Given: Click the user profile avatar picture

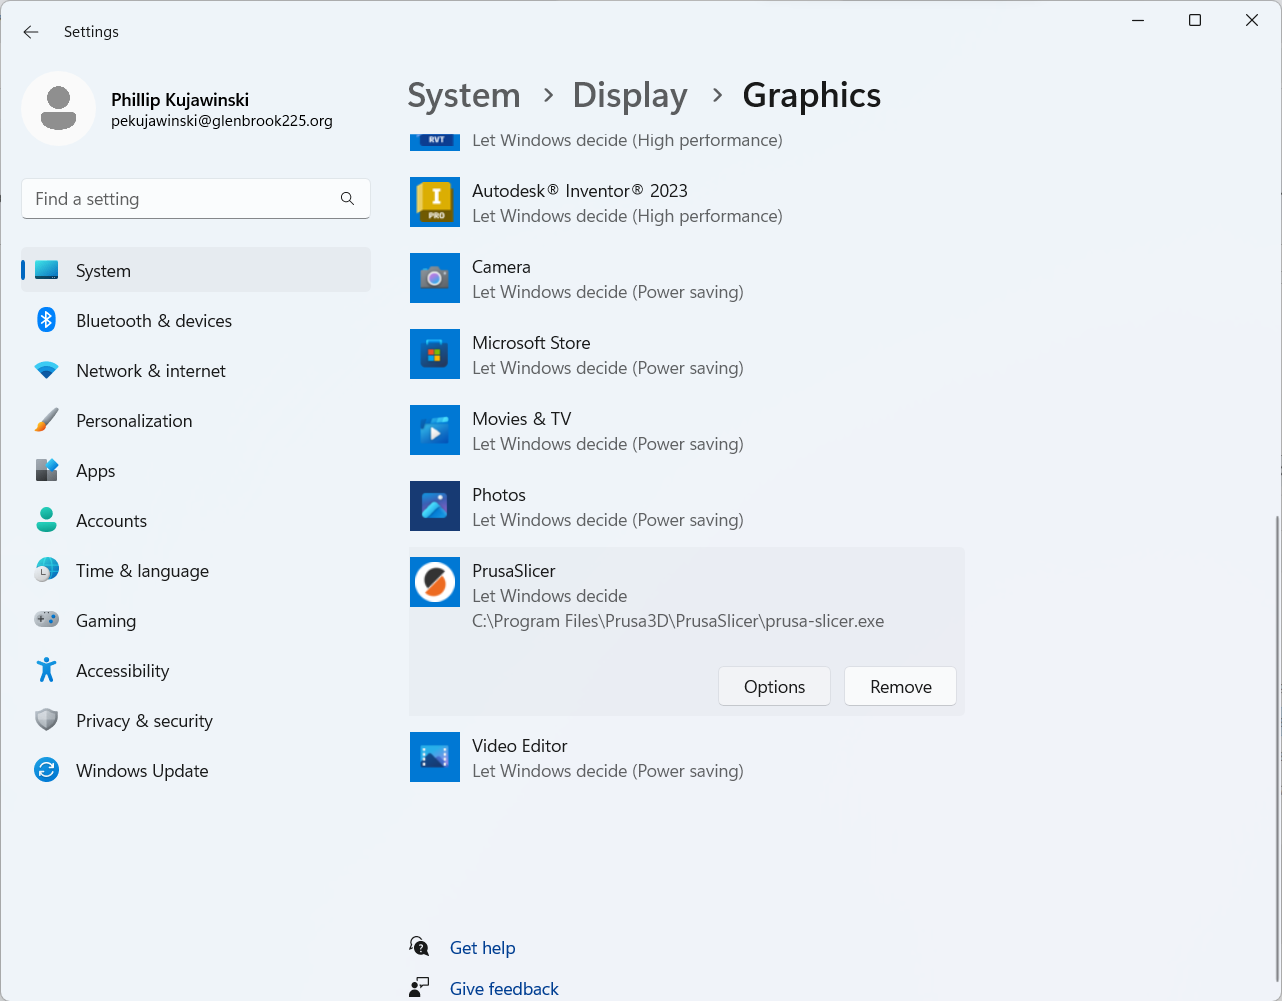Looking at the screenshot, I should [59, 108].
